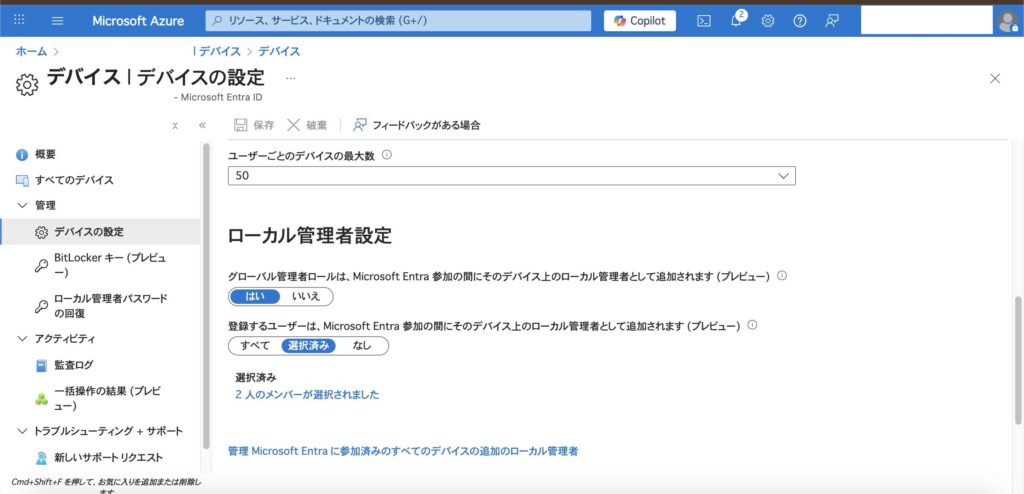This screenshot has height=494, width=1024.
Task: Click the sidebar expand/collapse arrows icon
Action: 175,125
